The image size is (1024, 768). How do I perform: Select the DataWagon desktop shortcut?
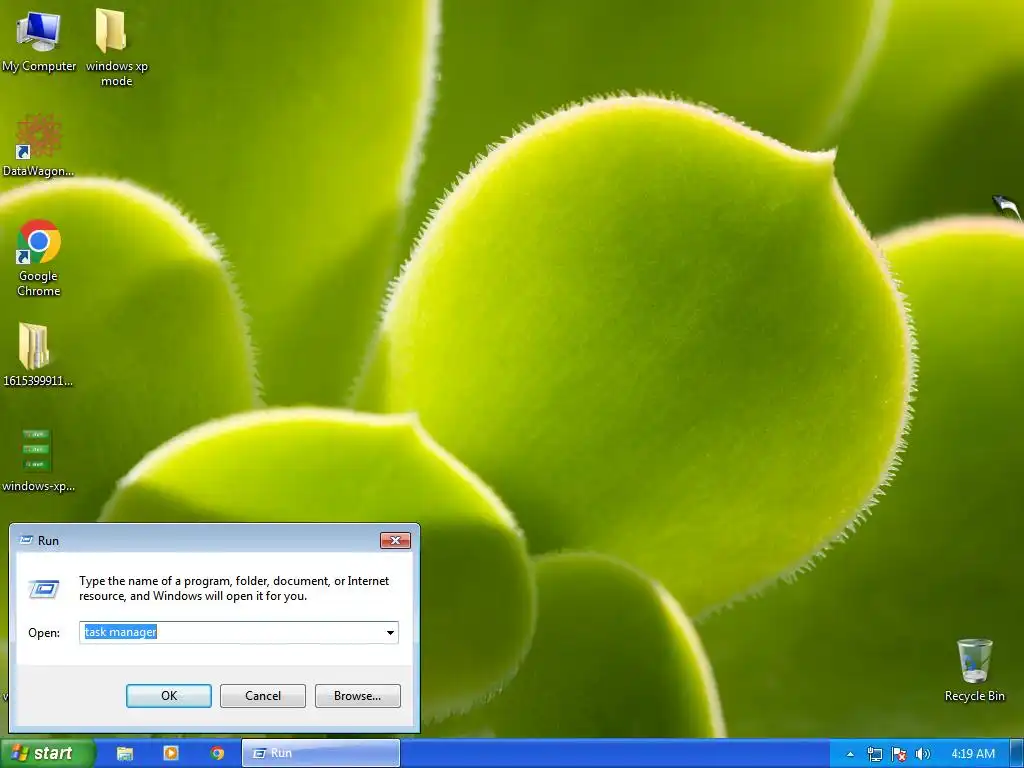pos(39,145)
